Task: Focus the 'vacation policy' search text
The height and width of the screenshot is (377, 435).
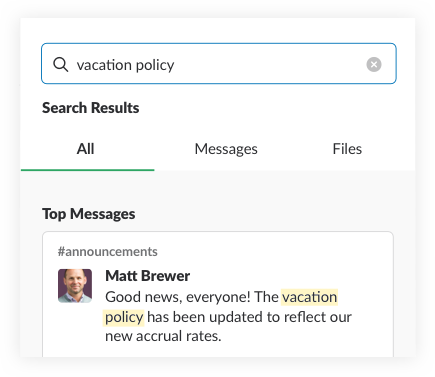Action: pos(125,65)
